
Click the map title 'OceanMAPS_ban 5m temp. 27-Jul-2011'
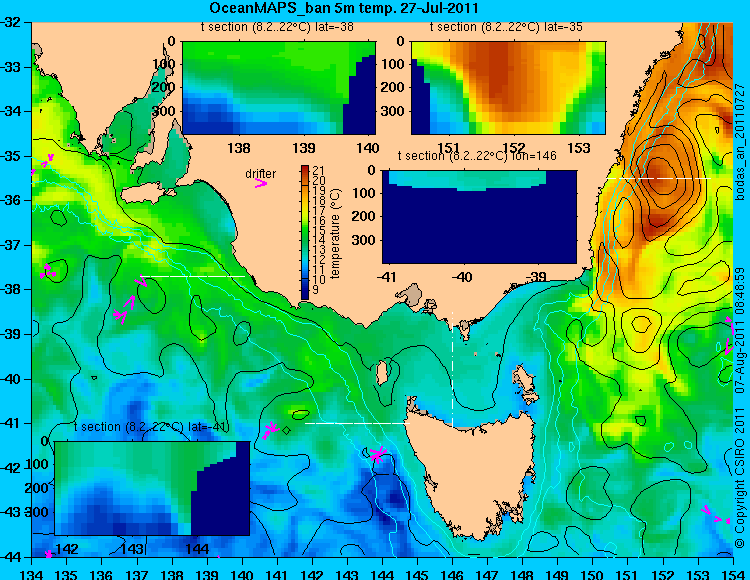(343, 8)
